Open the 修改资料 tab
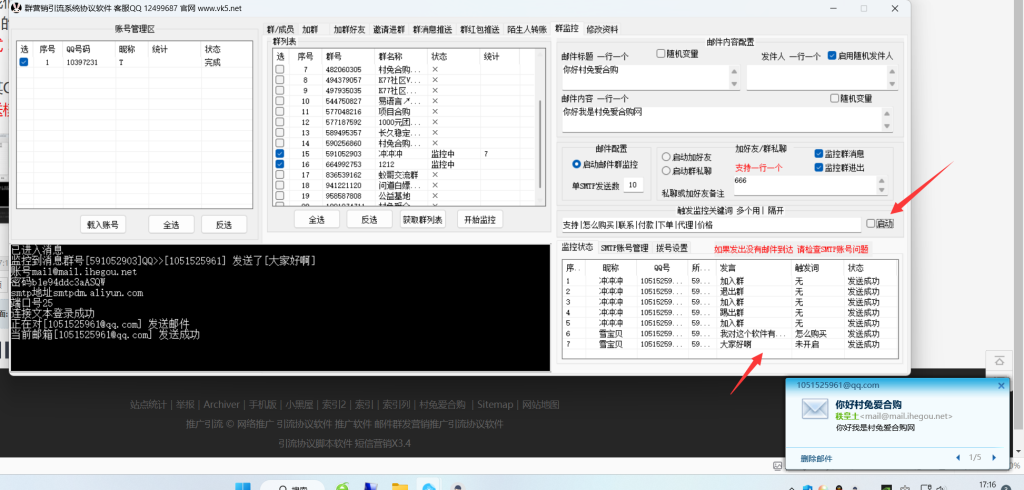1024x490 pixels. 602,29
